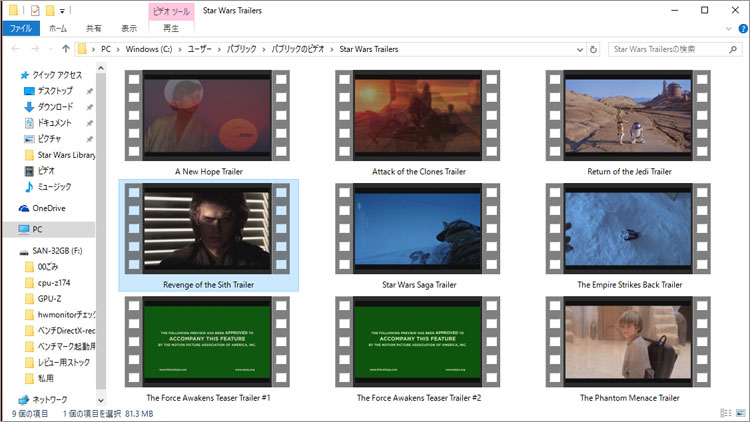This screenshot has height=422, width=750.
Task: Open the ファイル menu tab
Action: click(x=22, y=29)
